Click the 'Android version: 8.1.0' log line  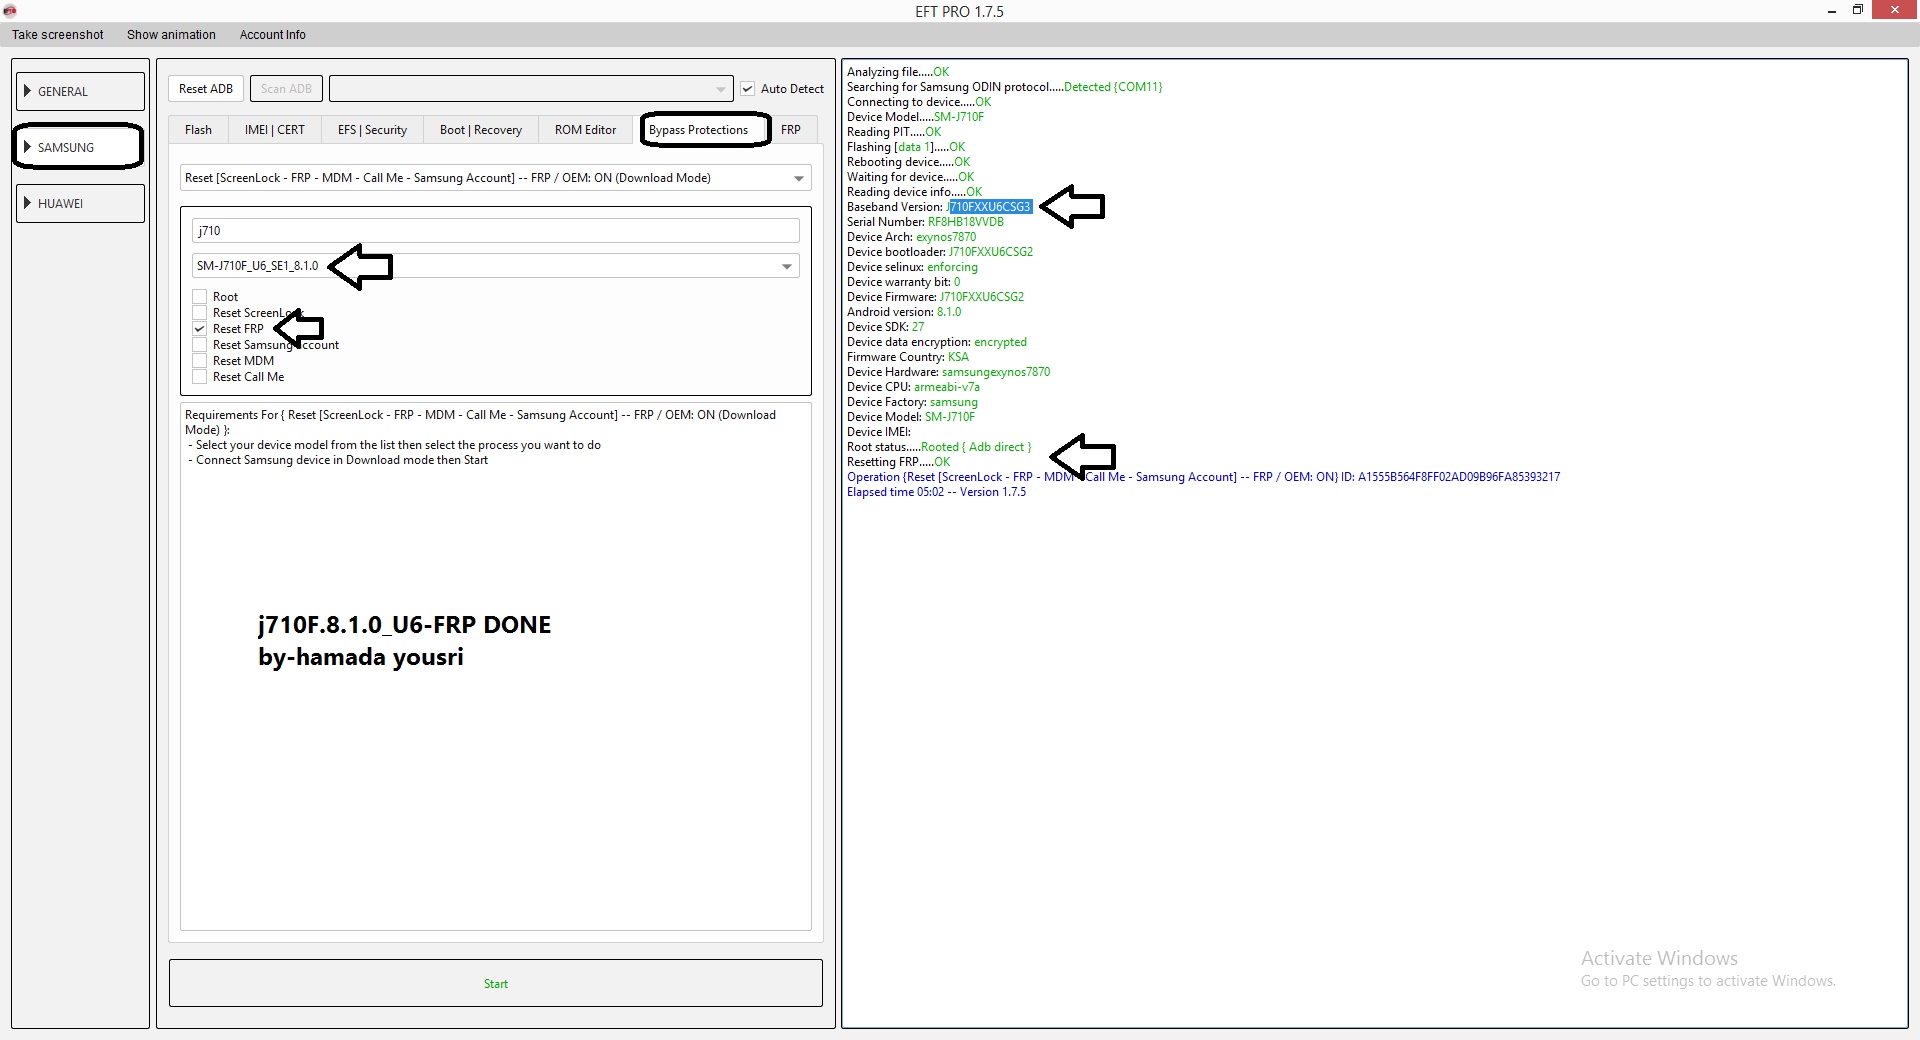click(x=904, y=312)
